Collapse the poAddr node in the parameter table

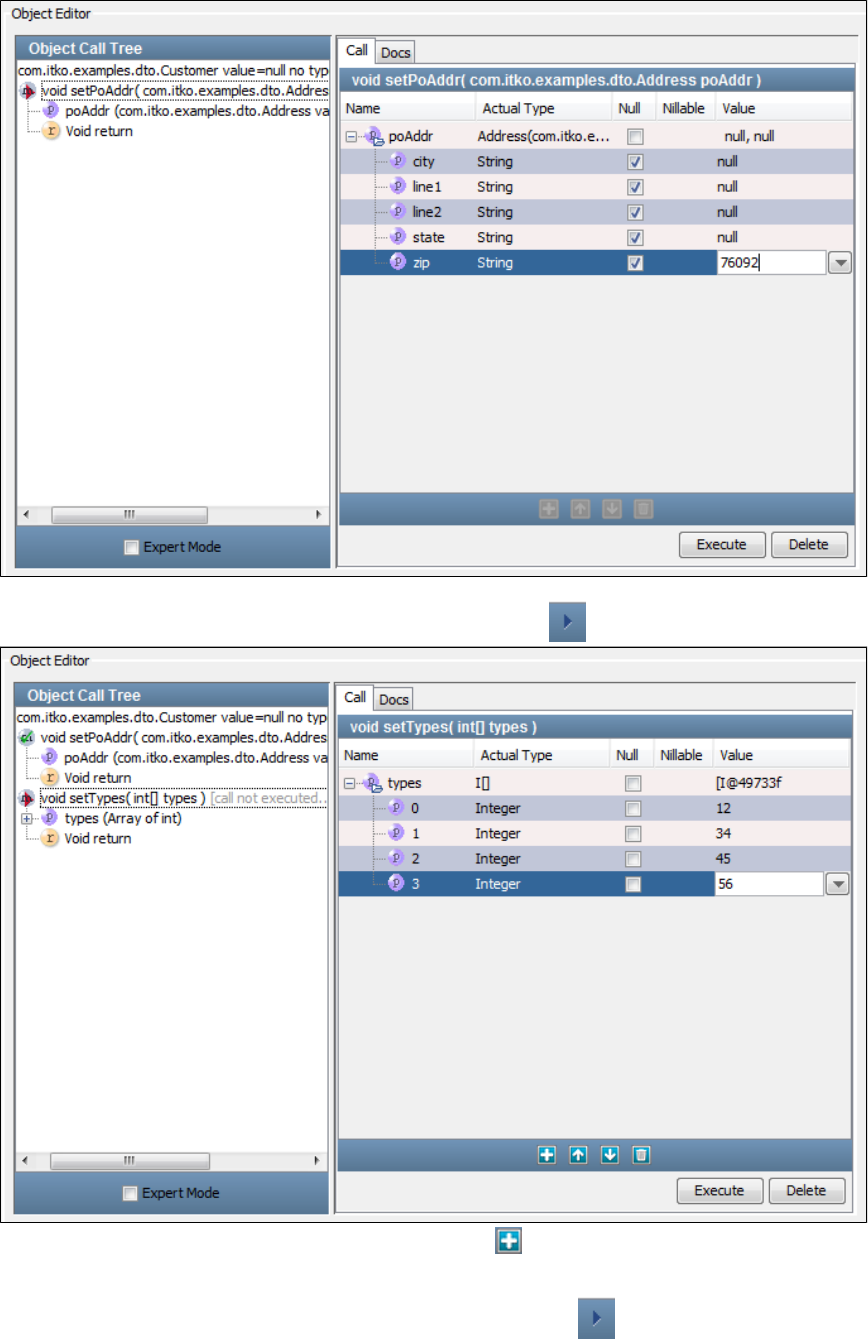[x=351, y=136]
